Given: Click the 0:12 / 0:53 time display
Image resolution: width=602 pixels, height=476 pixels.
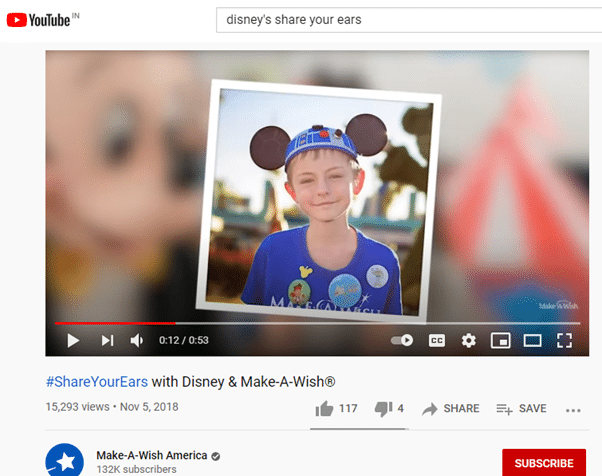Looking at the screenshot, I should (184, 340).
